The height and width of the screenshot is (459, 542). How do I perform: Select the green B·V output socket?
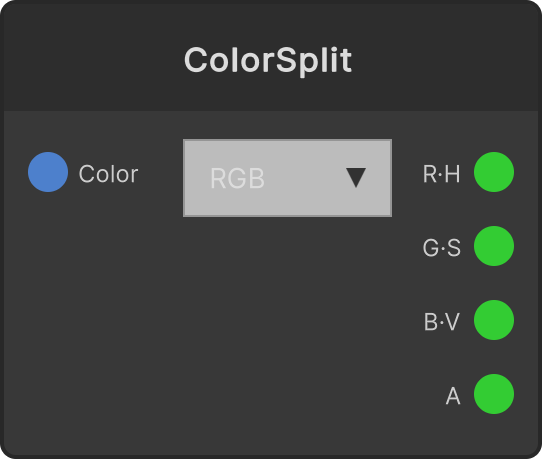(494, 320)
